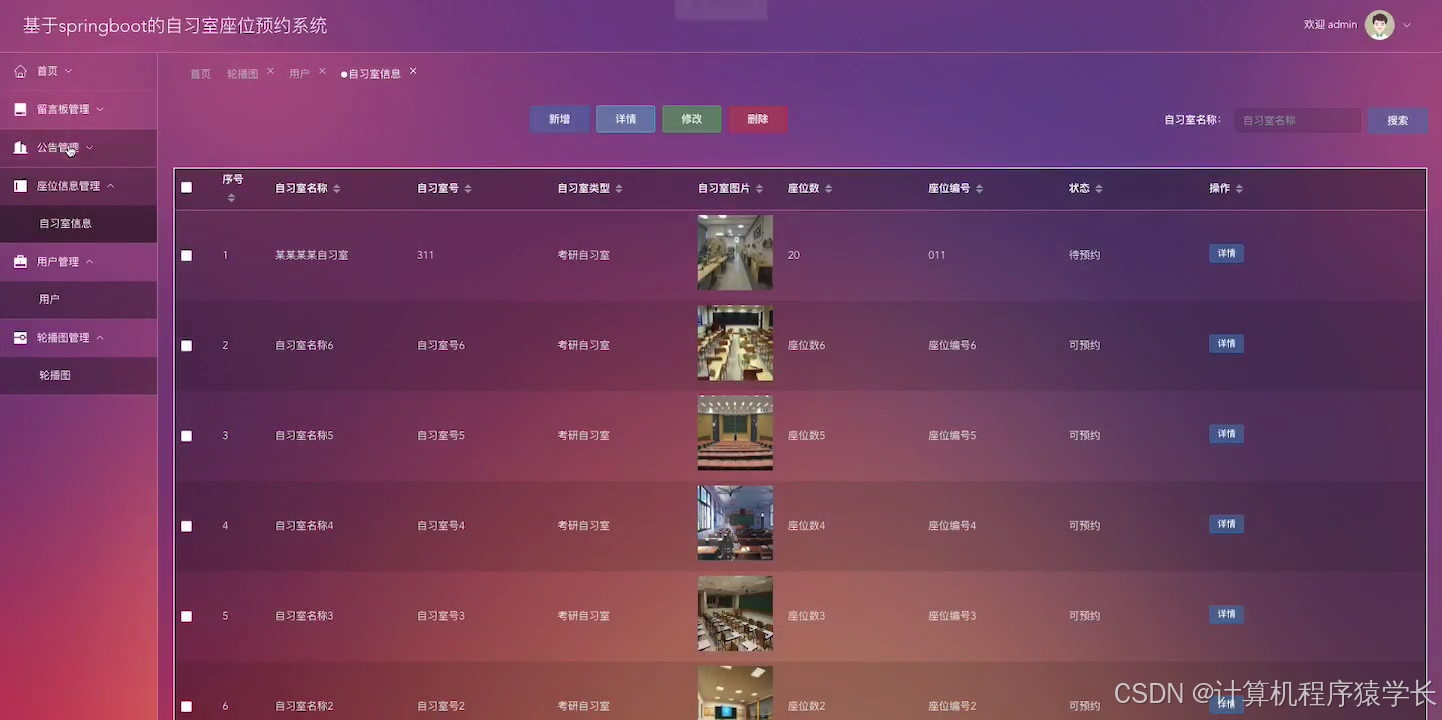Viewport: 1442px width, 720px height.
Task: Check the row for 自习室名称5
Action: tap(186, 435)
